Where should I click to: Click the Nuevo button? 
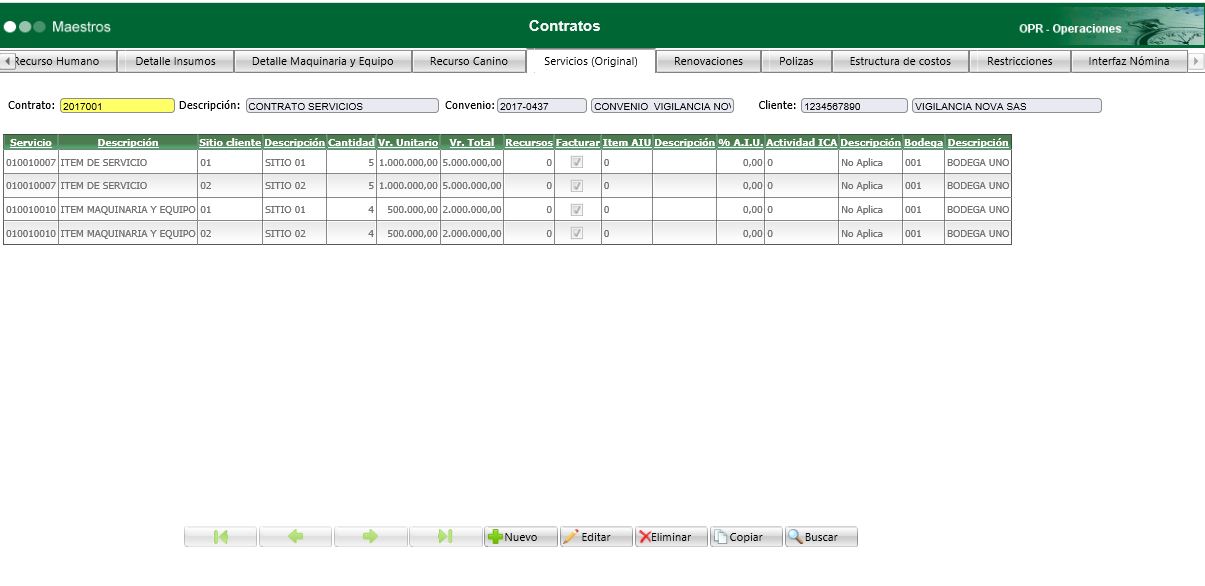521,537
